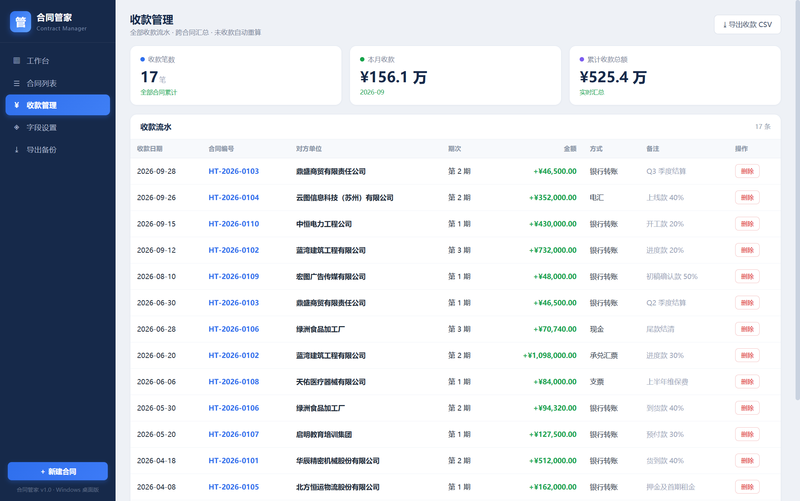Click the 字段设置 diamond icon
Viewport: 800px width, 501px height.
tap(17, 128)
